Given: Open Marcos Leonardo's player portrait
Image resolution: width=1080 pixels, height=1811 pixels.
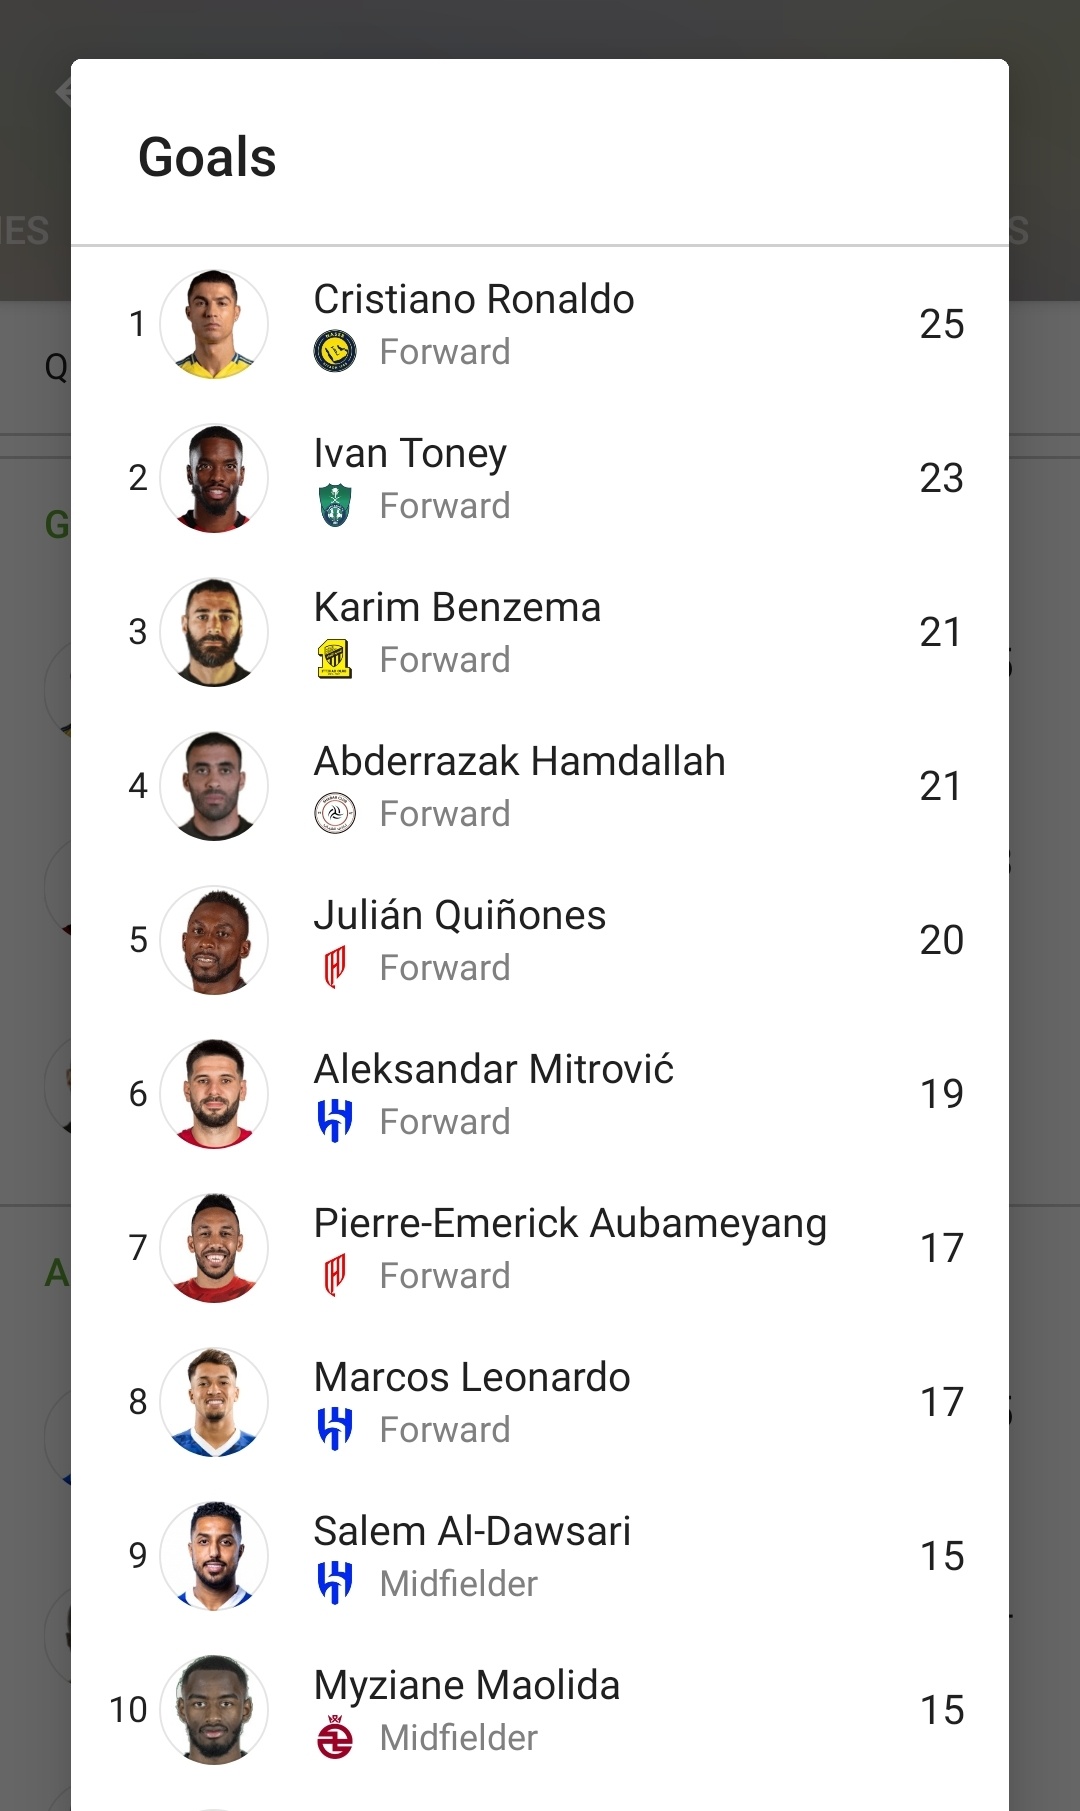Looking at the screenshot, I should click(214, 1402).
